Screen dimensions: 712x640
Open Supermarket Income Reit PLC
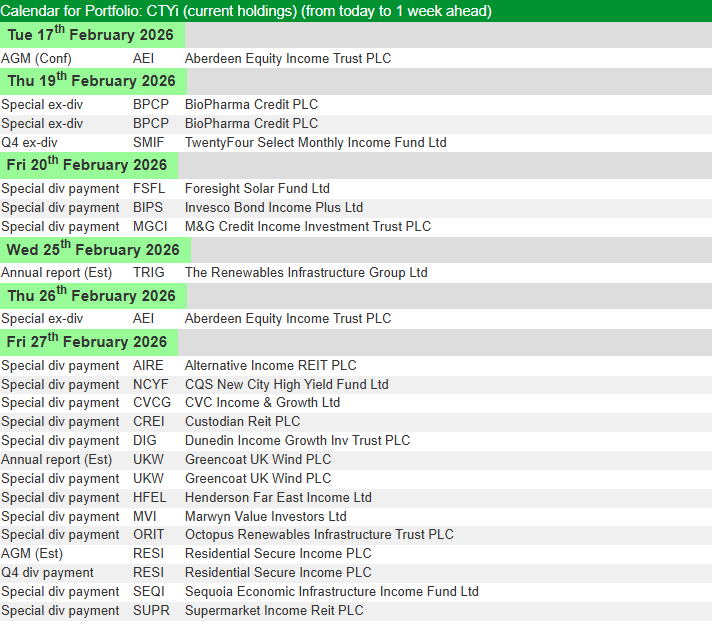(x=274, y=611)
